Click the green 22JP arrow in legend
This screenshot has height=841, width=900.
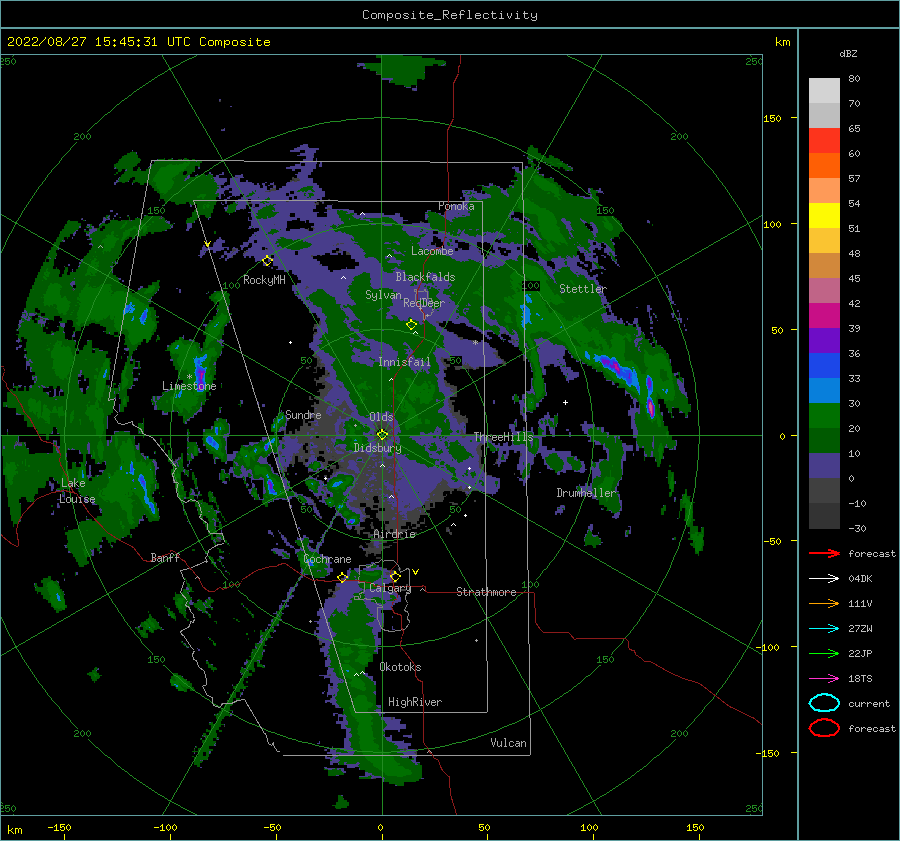(x=824, y=653)
